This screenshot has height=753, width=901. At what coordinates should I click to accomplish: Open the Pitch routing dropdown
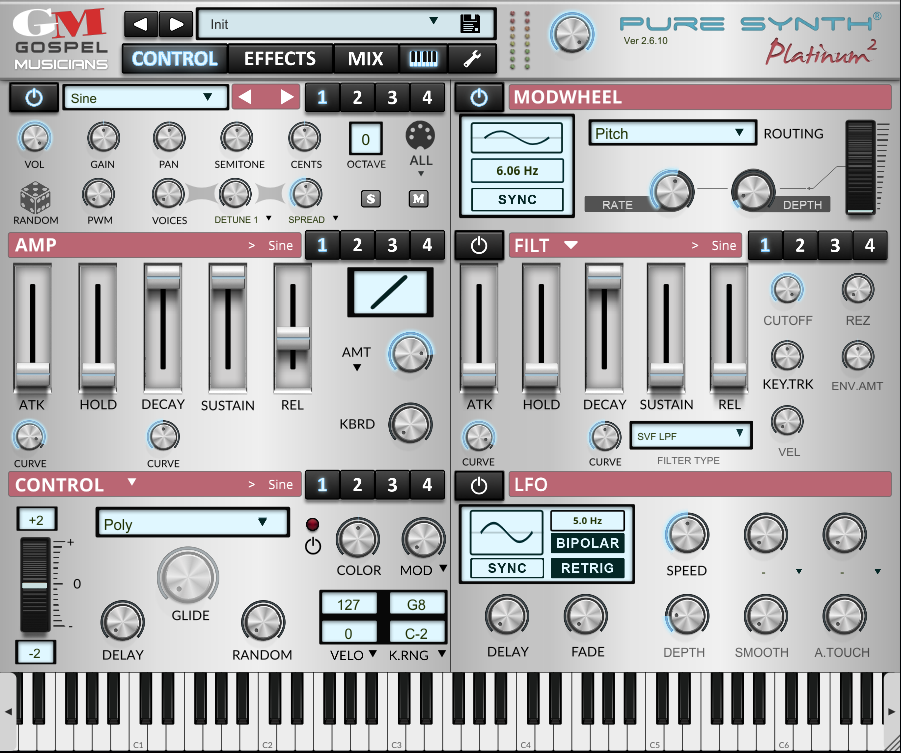(x=672, y=133)
